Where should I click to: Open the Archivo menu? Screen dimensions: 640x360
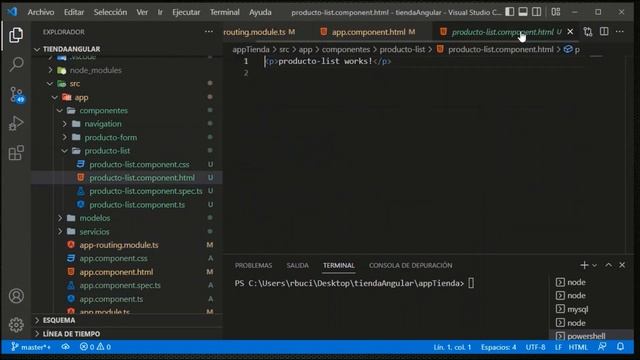(41, 12)
